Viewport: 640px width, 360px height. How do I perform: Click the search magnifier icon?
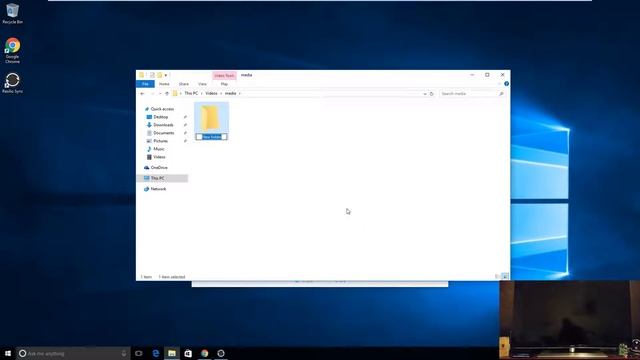point(501,94)
